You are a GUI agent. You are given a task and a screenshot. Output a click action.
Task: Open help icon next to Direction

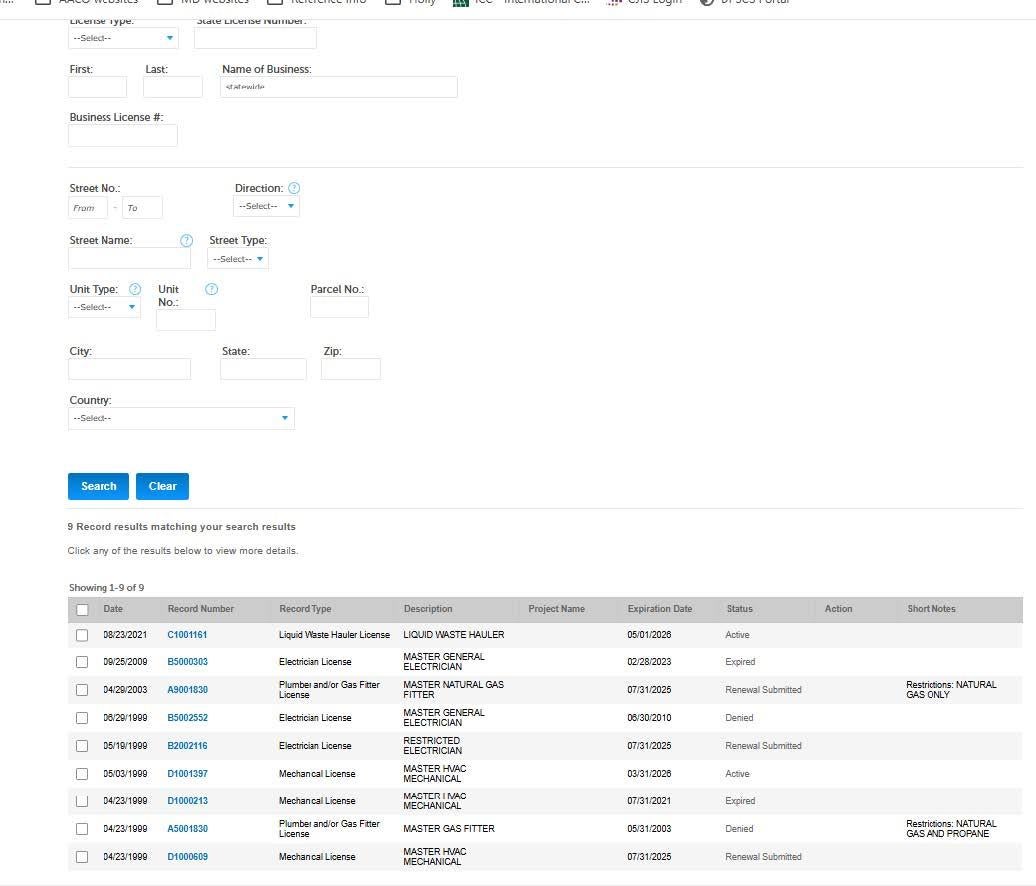coord(294,188)
